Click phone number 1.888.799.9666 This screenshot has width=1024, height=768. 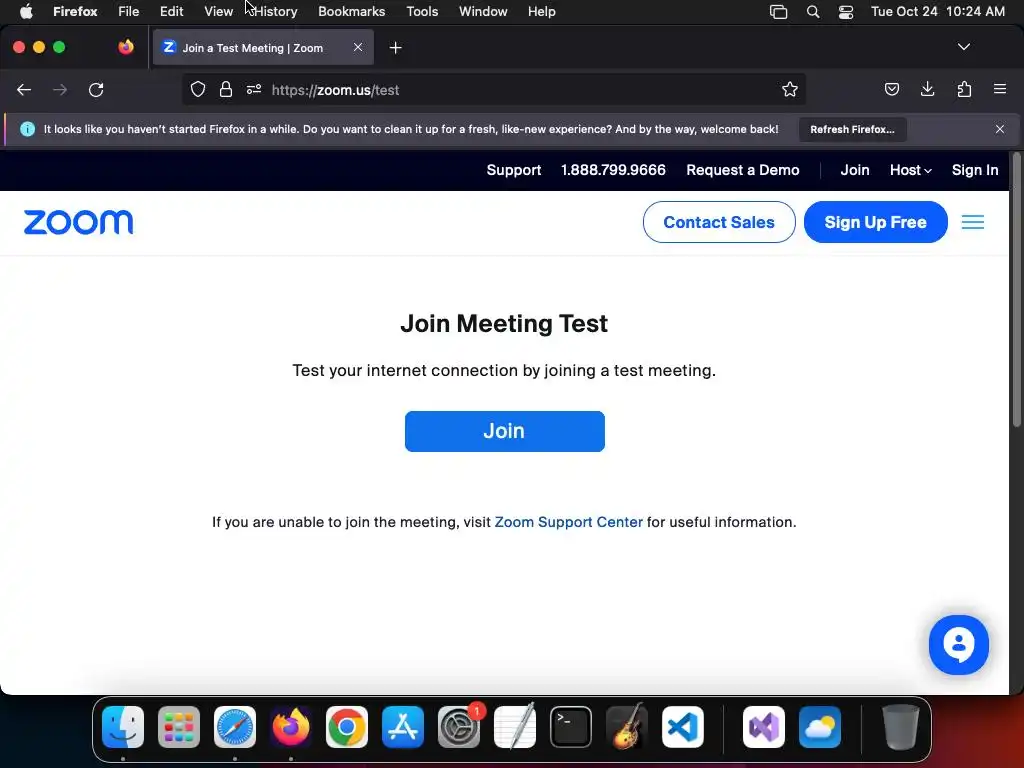pyautogui.click(x=613, y=170)
